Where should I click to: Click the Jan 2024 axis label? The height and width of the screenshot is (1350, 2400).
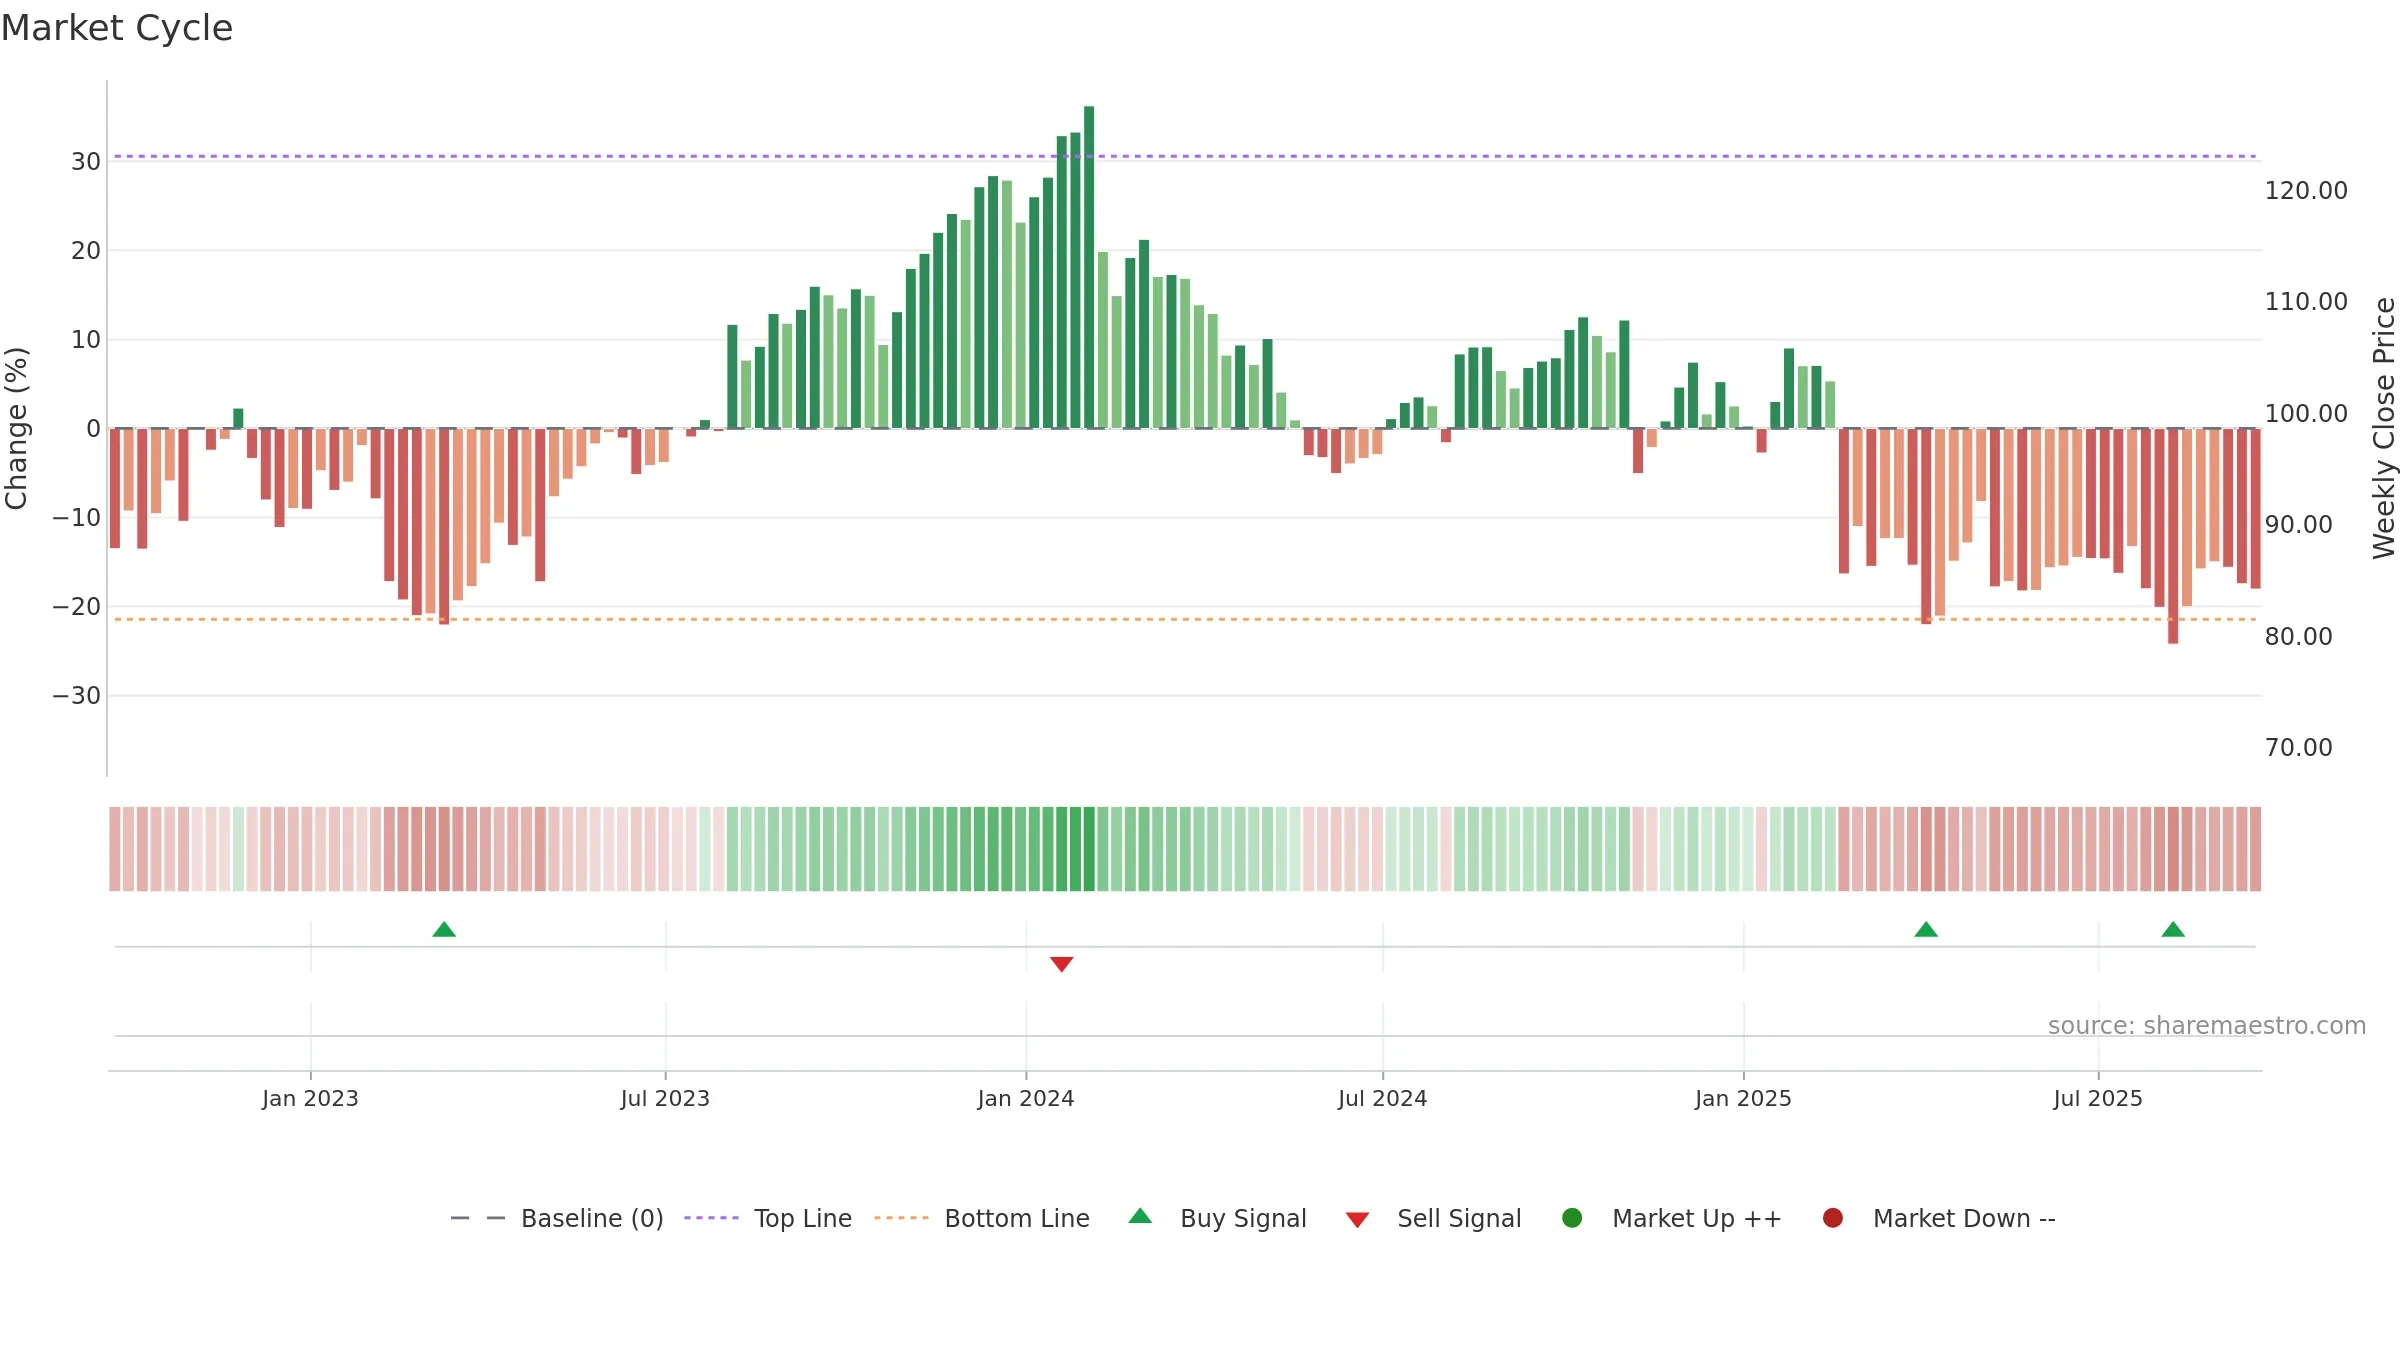pos(1026,1098)
